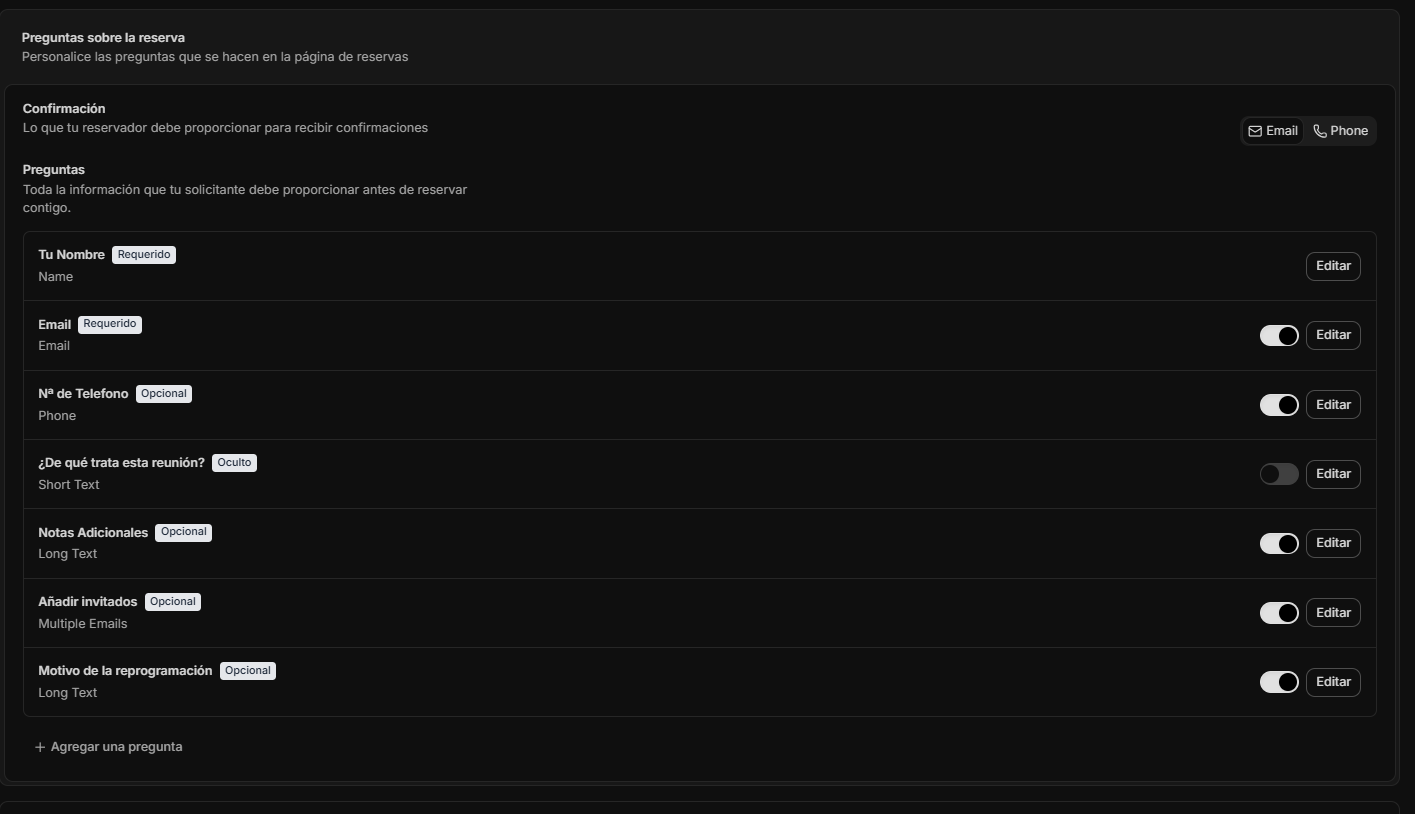Click the "Requerido" badge next to Tu Nombre
This screenshot has width=1415, height=814.
coord(143,254)
